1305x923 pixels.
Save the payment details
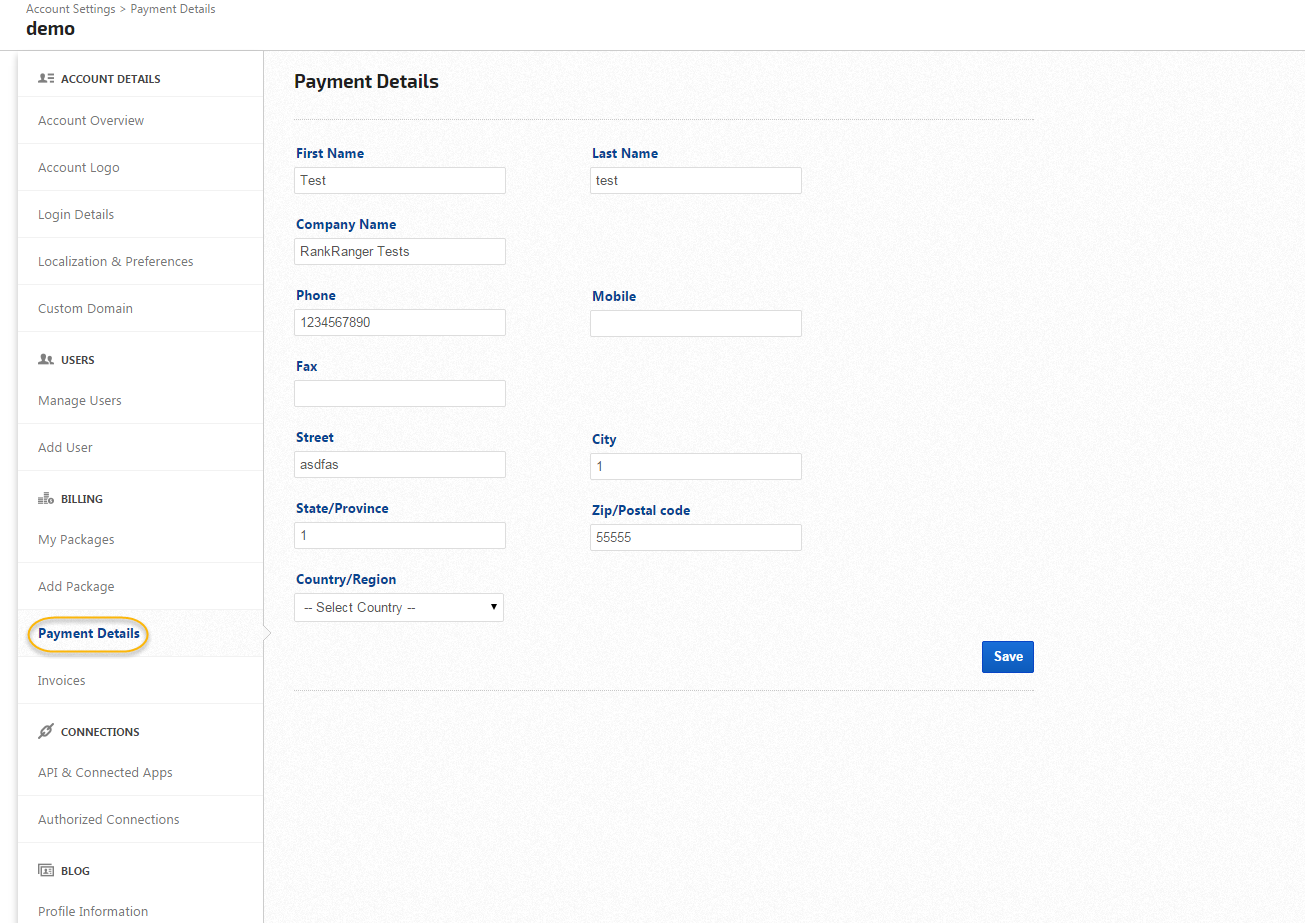point(1007,657)
